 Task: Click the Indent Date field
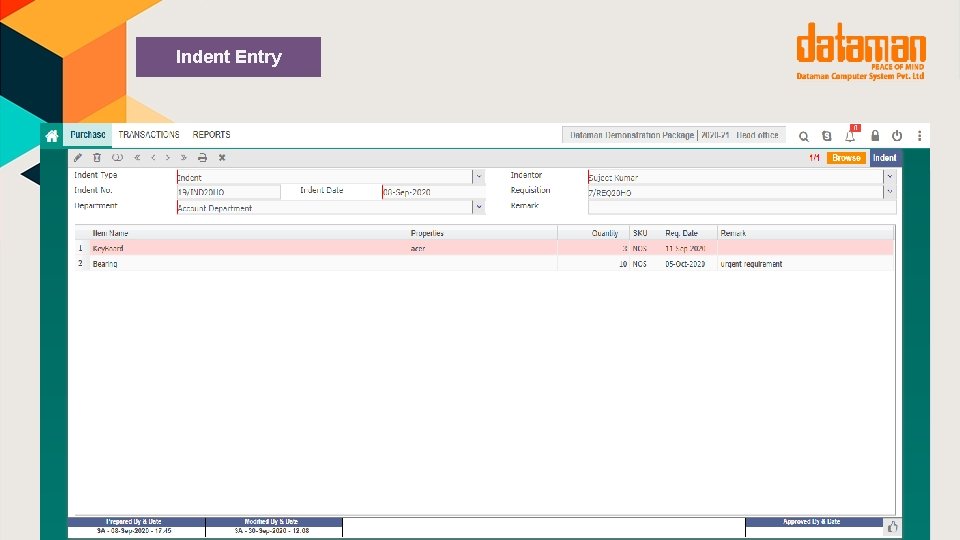pos(433,192)
